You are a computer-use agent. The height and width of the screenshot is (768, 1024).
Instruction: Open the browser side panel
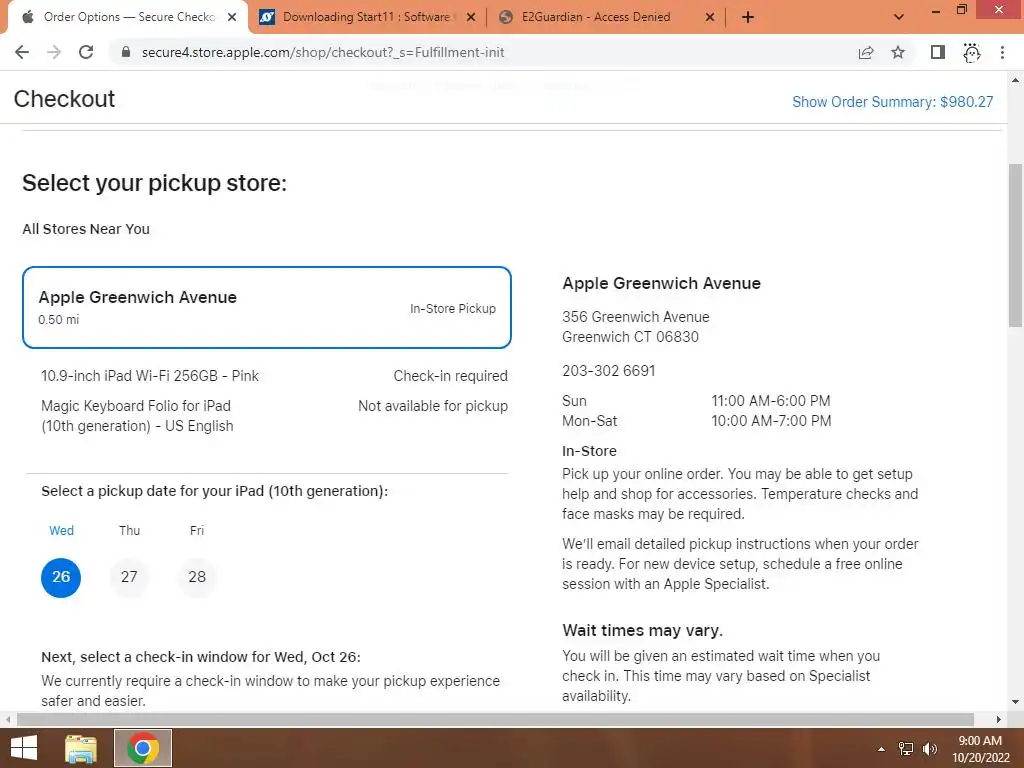pos(938,52)
